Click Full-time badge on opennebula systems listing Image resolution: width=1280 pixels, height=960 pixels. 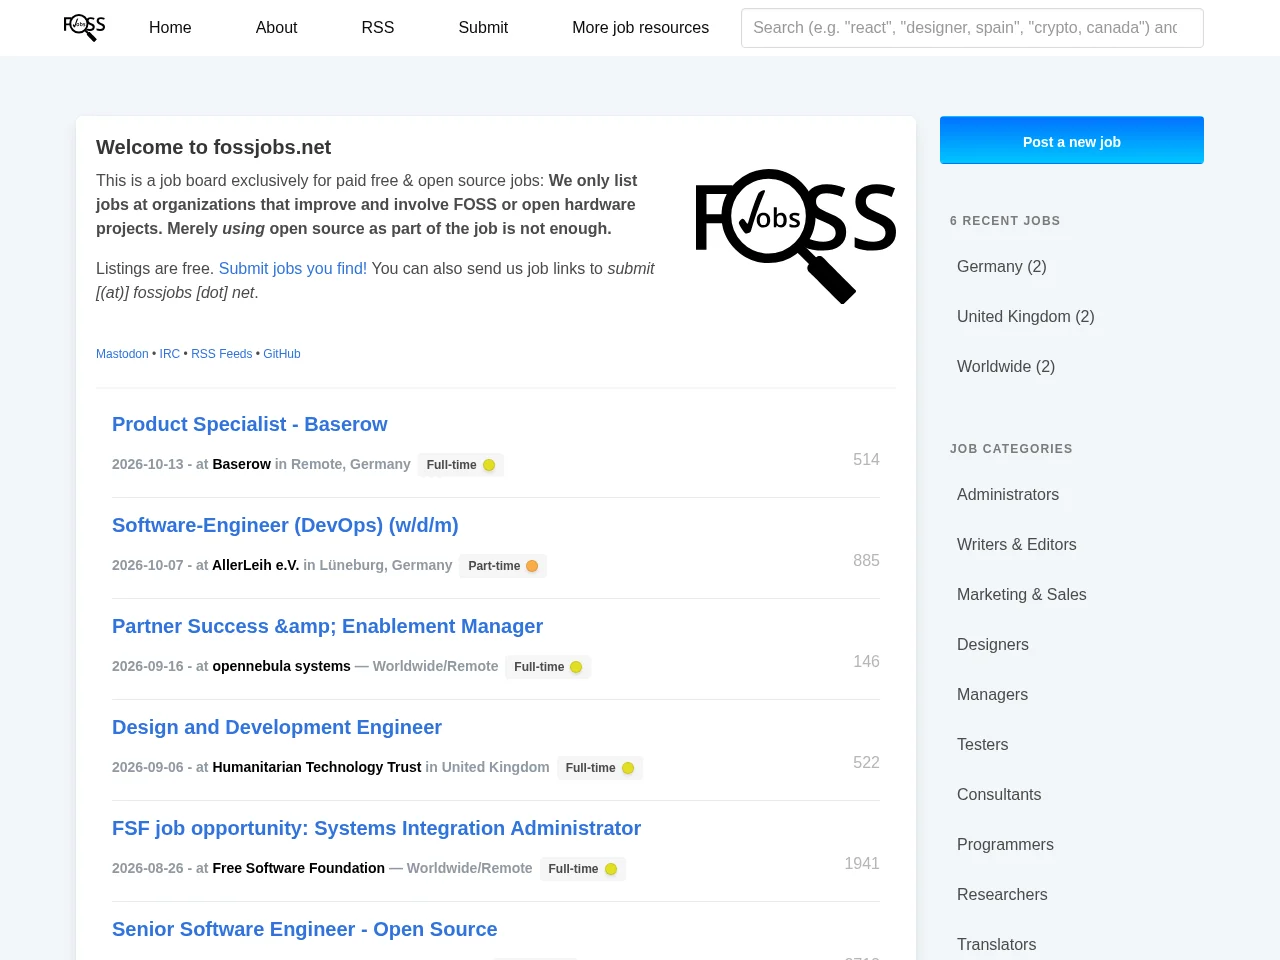[548, 667]
